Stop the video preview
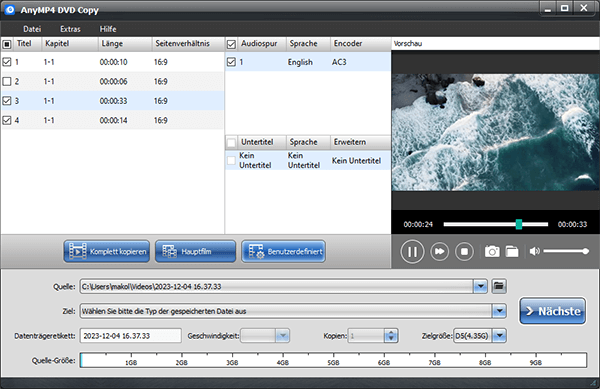The image size is (600, 389). pyautogui.click(x=464, y=251)
